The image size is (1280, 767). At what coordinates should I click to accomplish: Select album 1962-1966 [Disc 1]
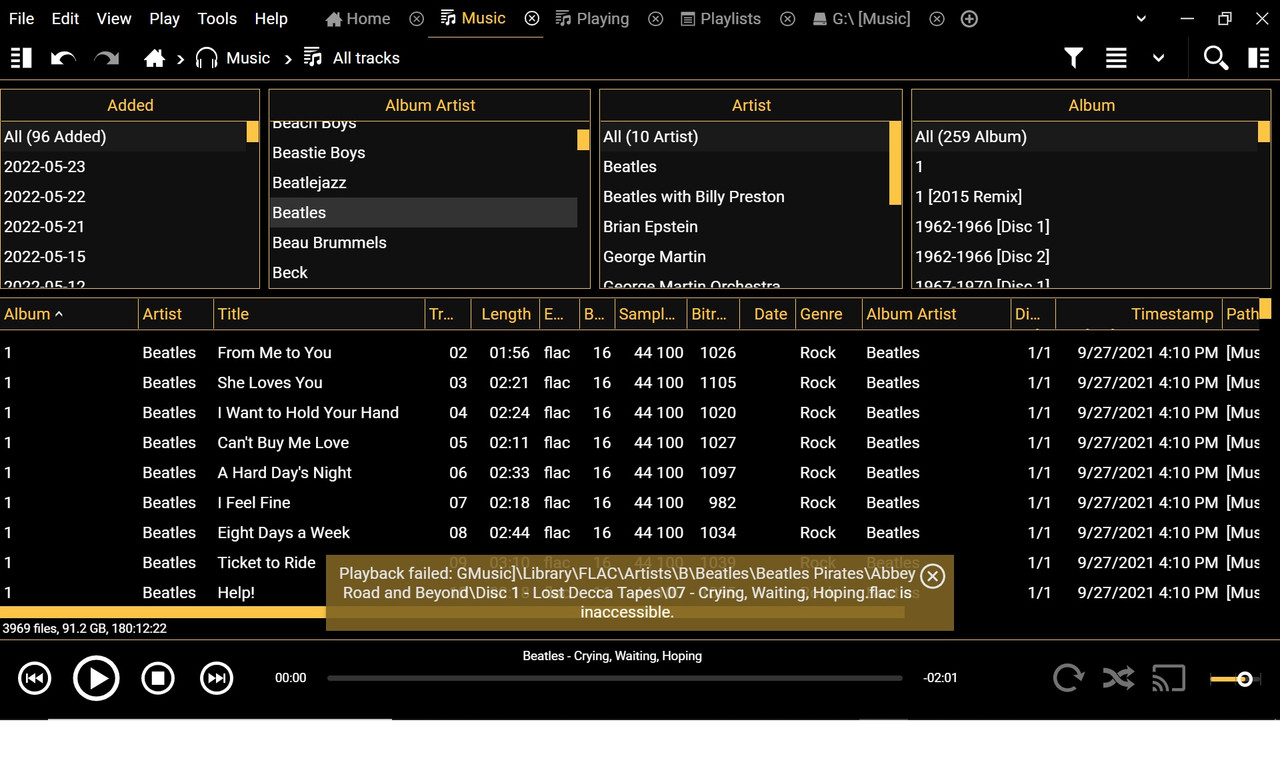coord(1085,227)
